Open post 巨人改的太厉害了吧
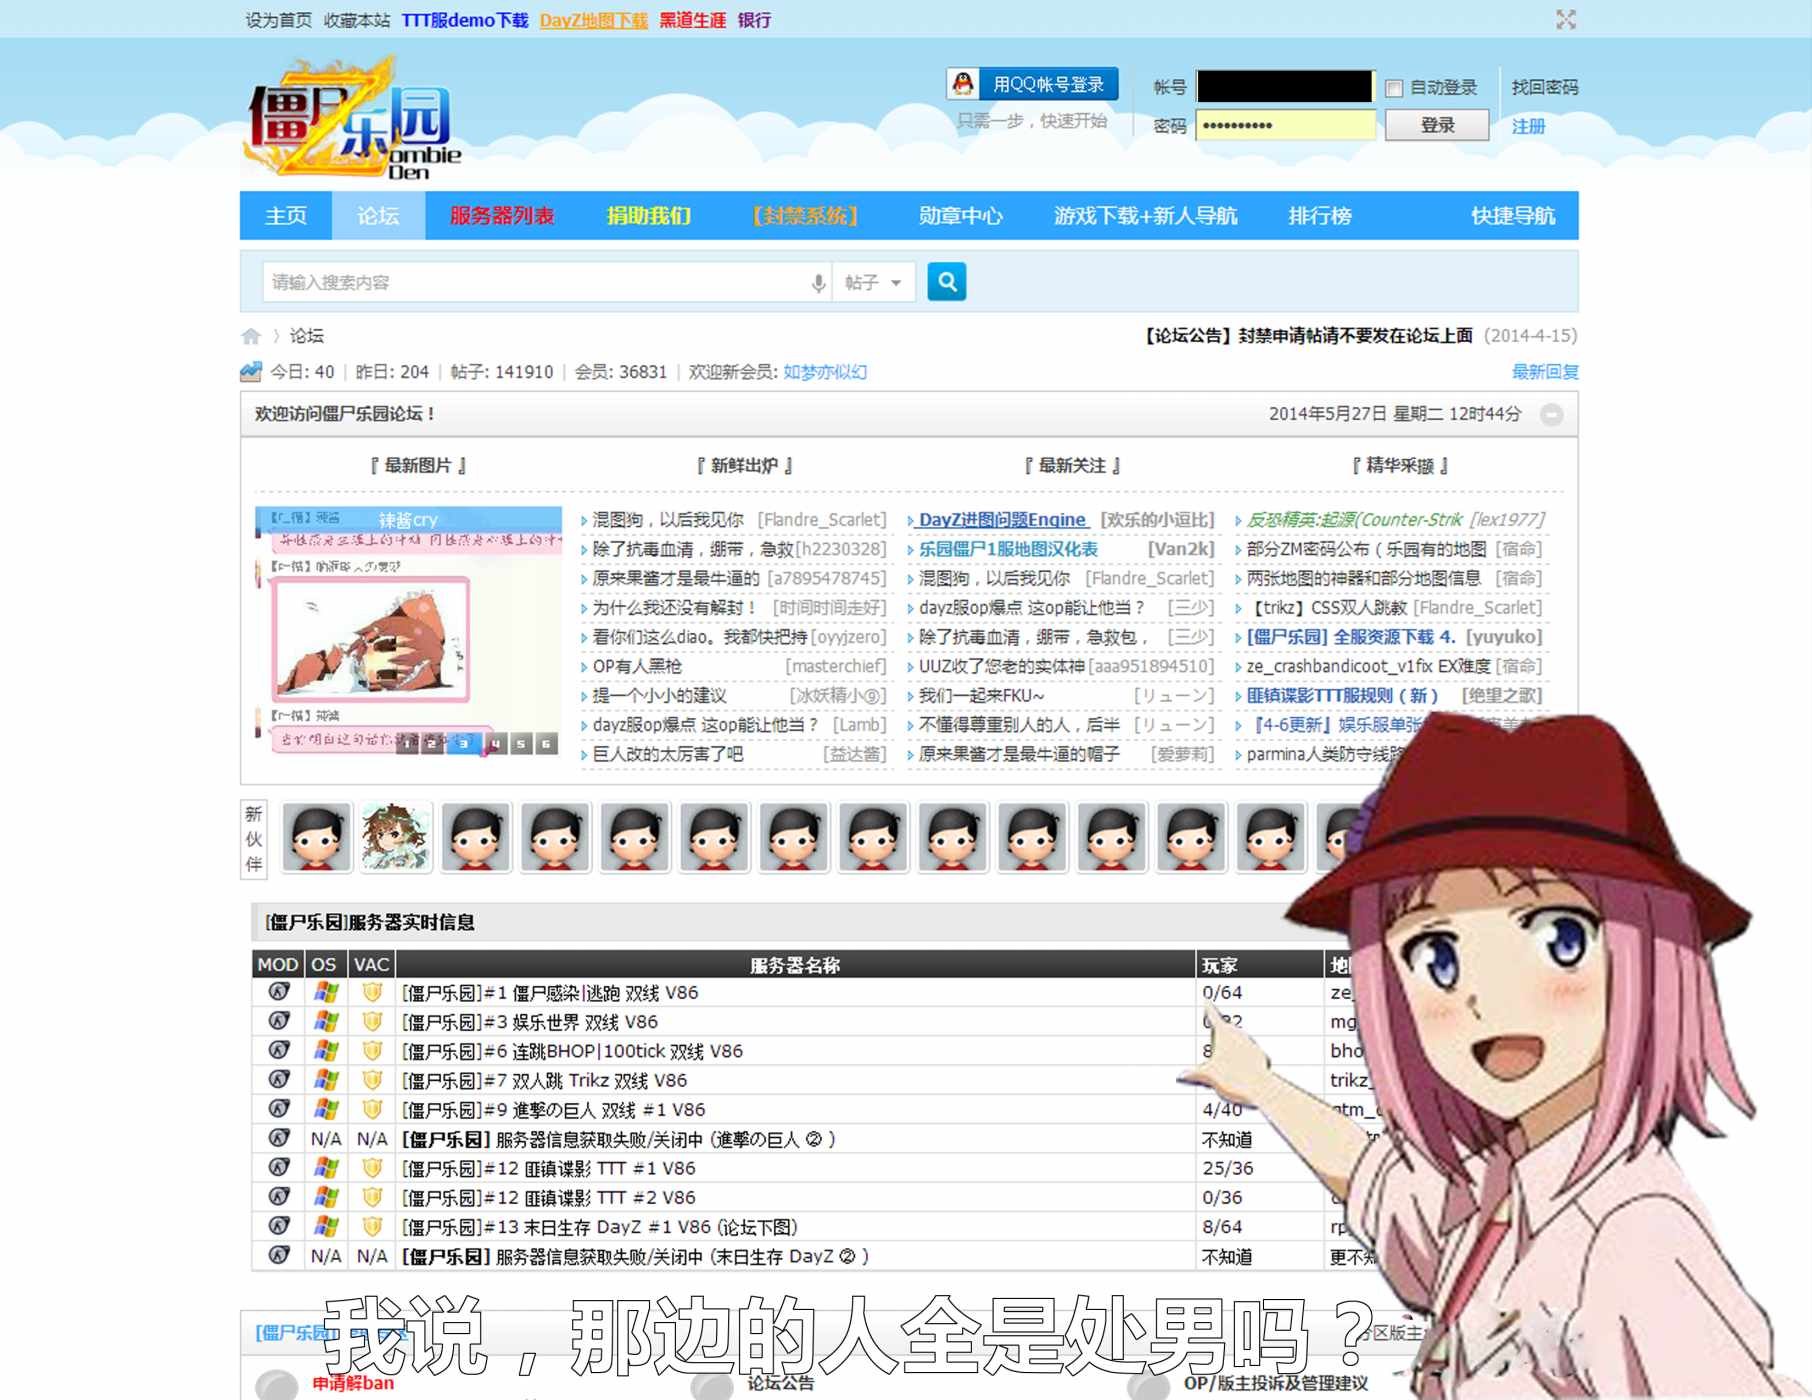Image resolution: width=1812 pixels, height=1400 pixels. pyautogui.click(x=668, y=755)
